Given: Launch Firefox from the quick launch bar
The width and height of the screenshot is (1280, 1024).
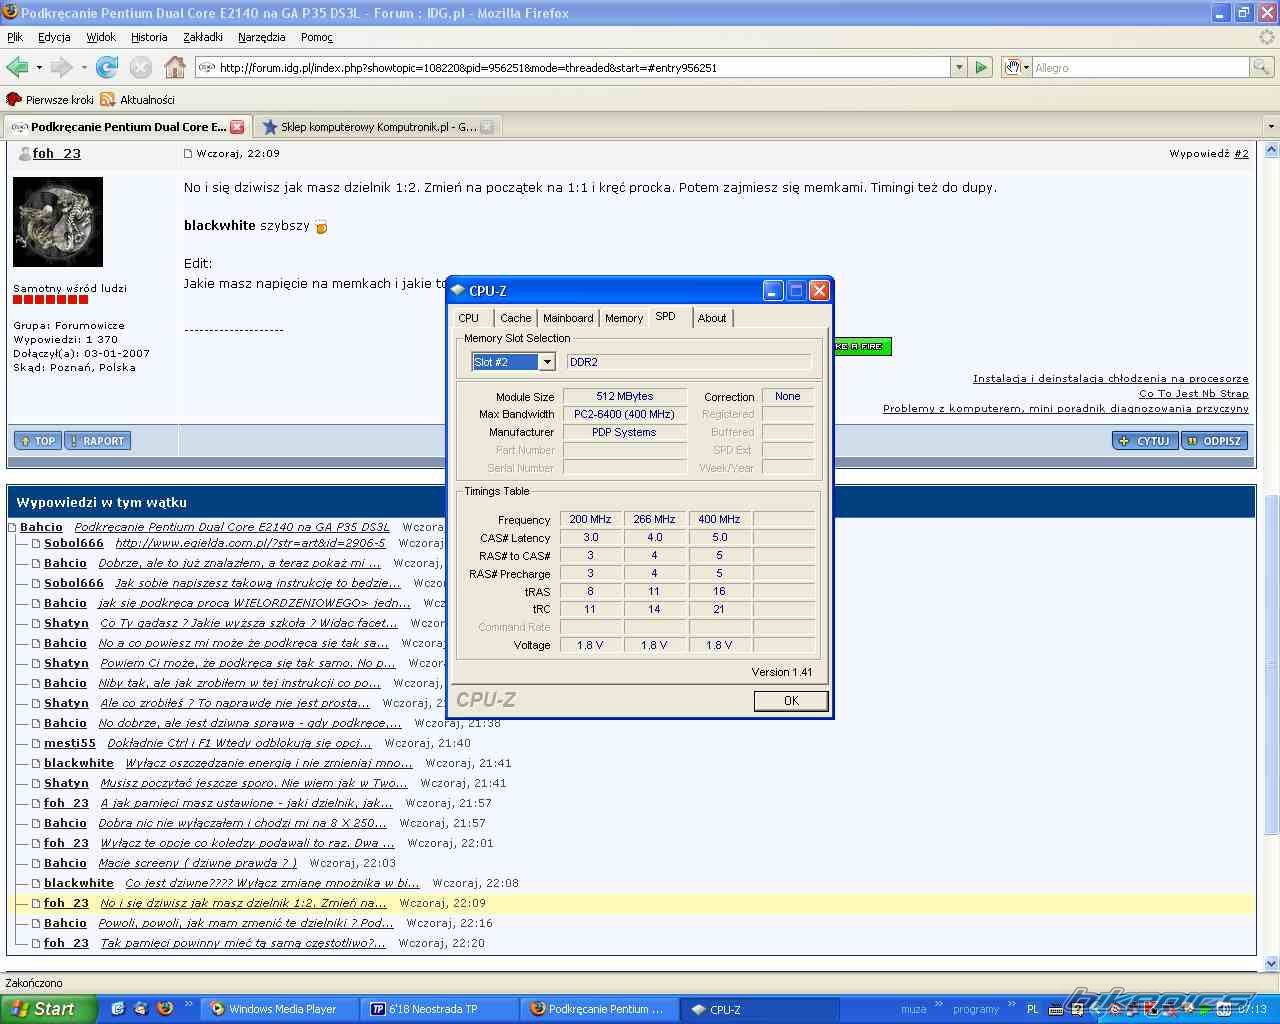Looking at the screenshot, I should click(x=165, y=1008).
